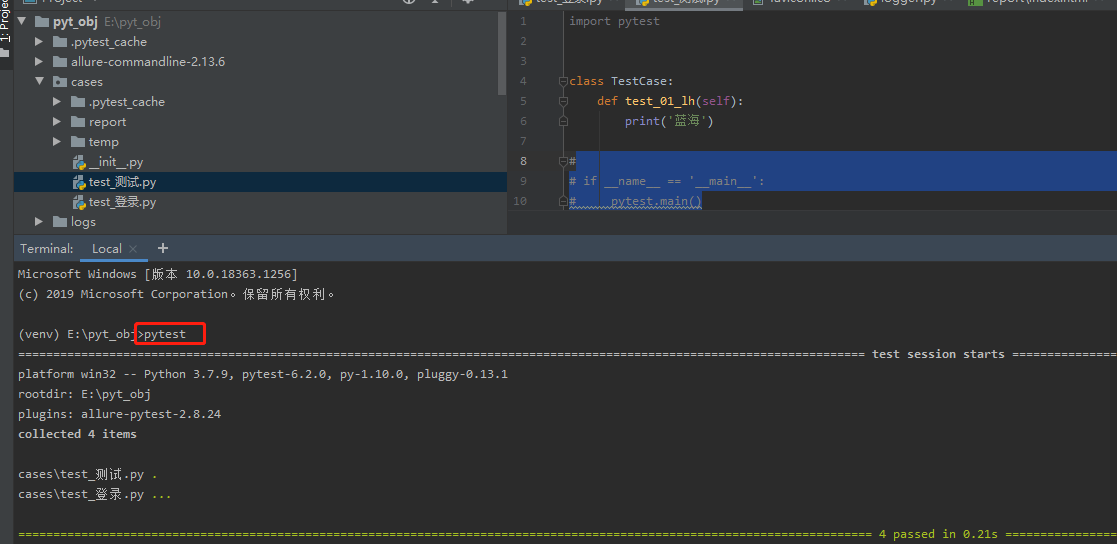Image resolution: width=1117 pixels, height=544 pixels.
Task: Click the 'test session starts' header text
Action: pyautogui.click(x=938, y=354)
